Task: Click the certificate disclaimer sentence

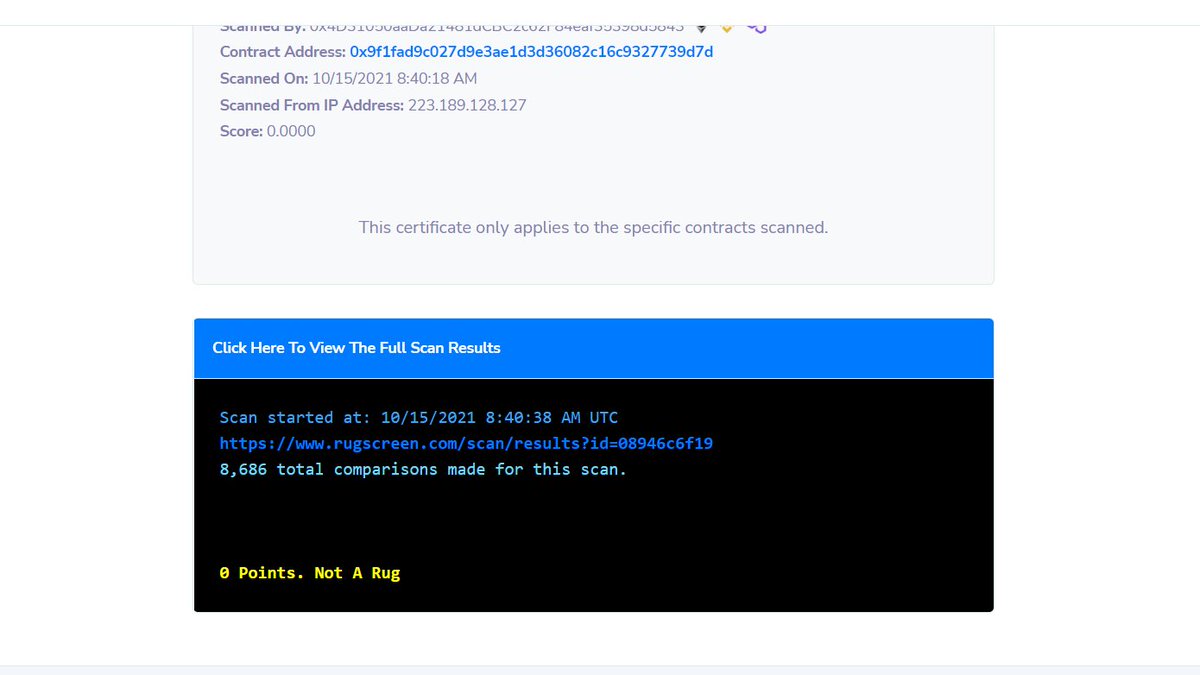Action: pos(593,227)
